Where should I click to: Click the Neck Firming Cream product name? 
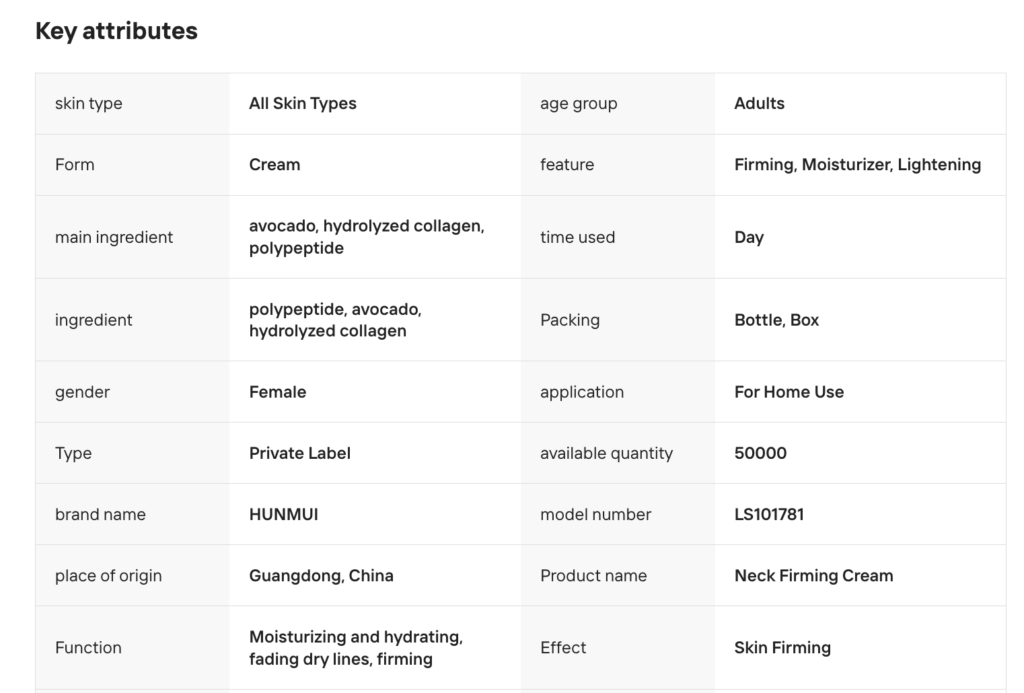click(813, 575)
